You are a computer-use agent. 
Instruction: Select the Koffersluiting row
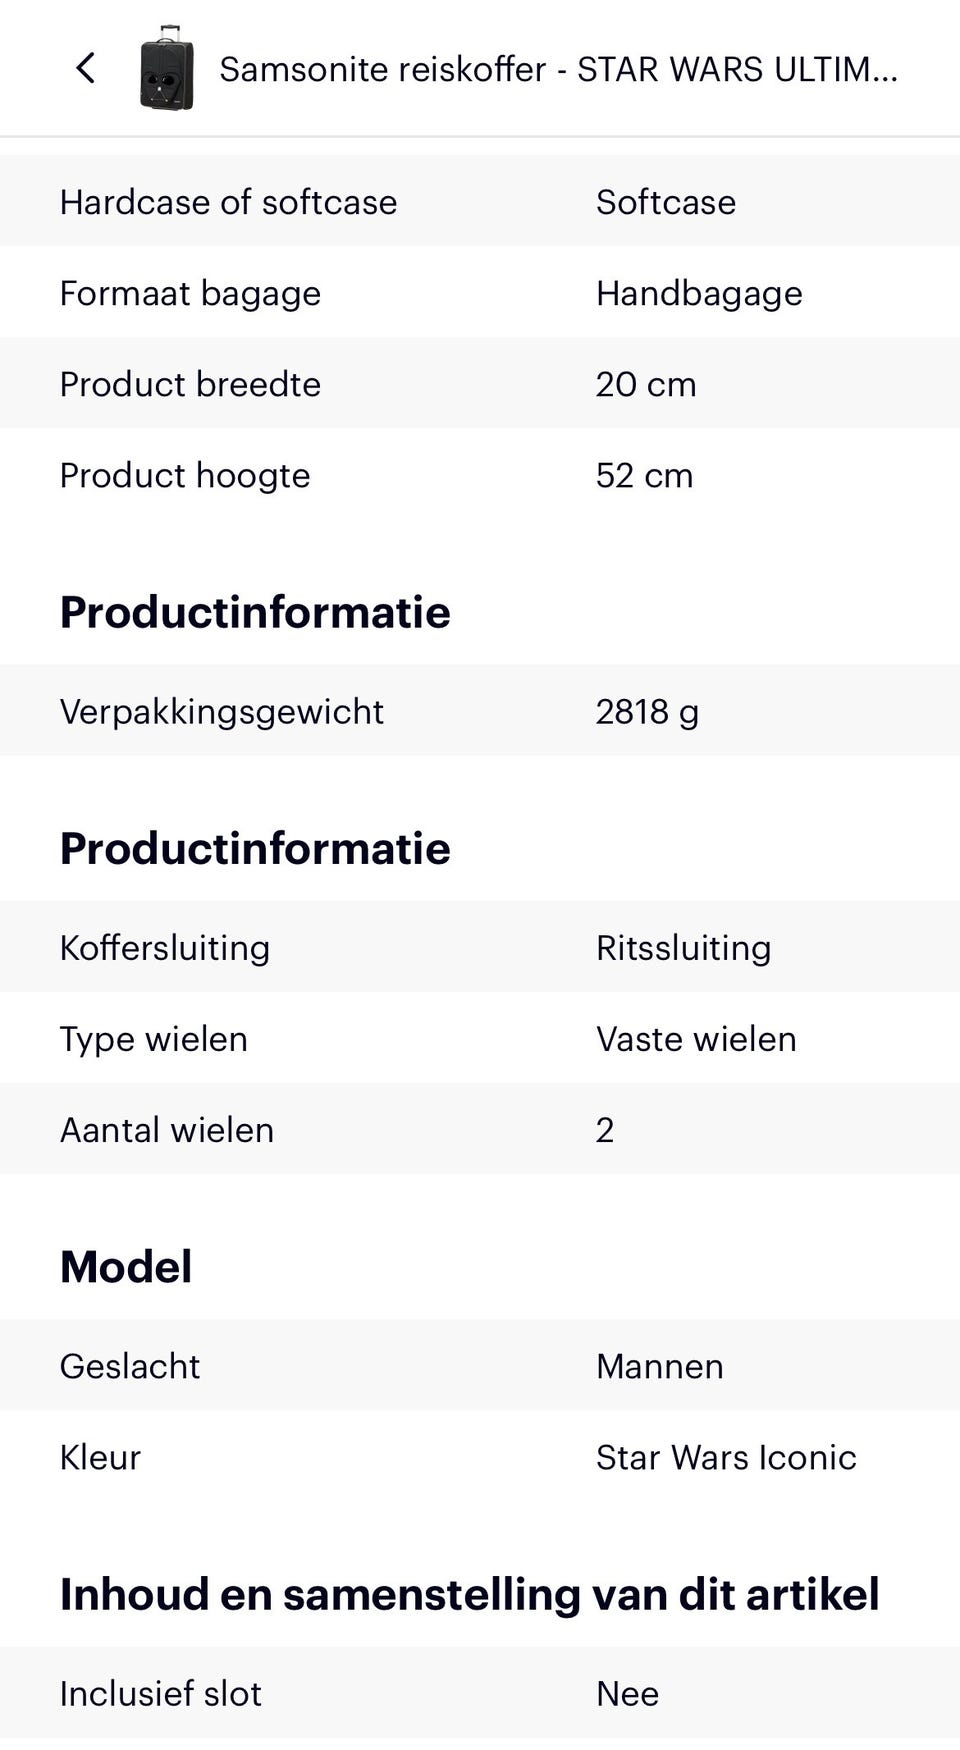point(480,947)
